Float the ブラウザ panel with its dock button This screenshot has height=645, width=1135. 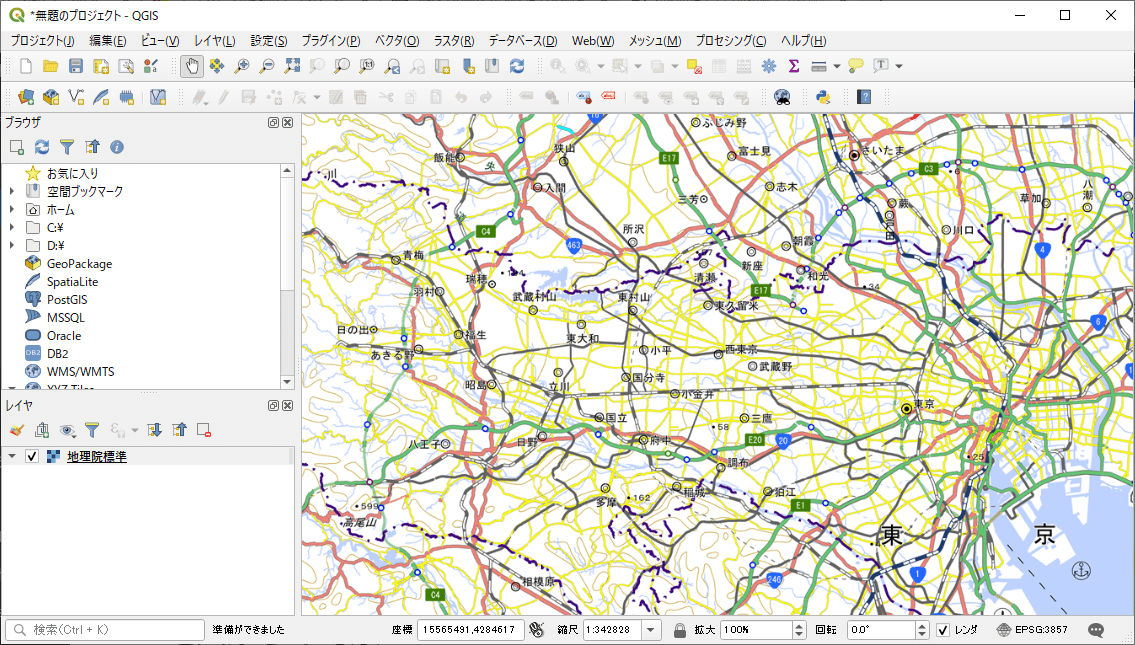274,123
